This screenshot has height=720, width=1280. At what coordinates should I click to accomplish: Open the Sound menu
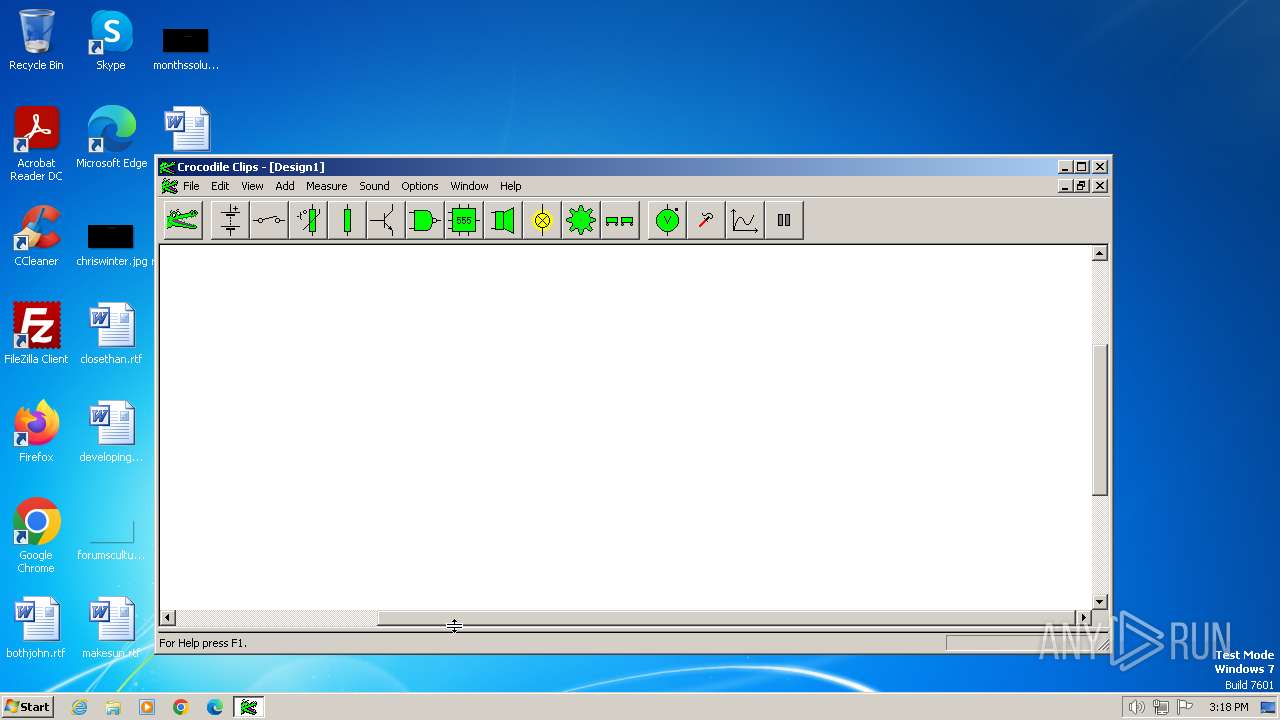pyautogui.click(x=374, y=186)
